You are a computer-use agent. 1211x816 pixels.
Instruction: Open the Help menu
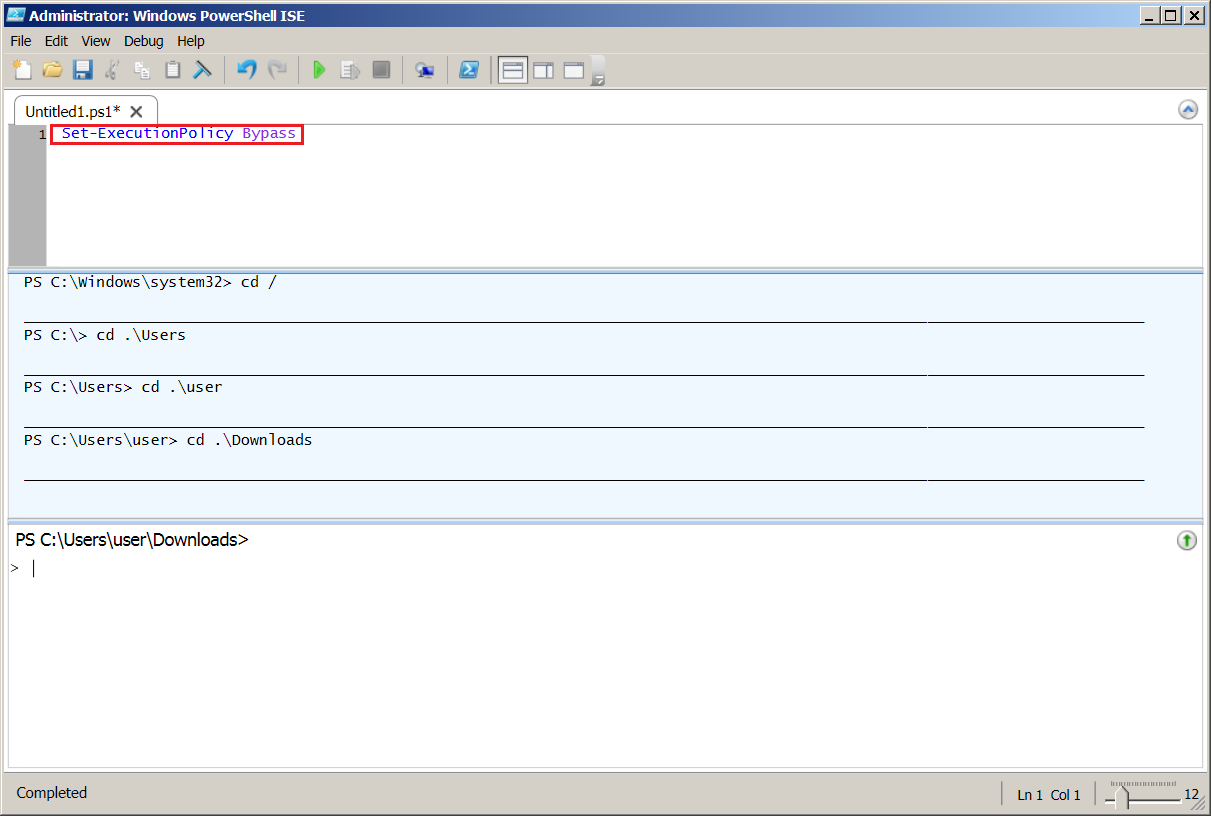coord(191,41)
